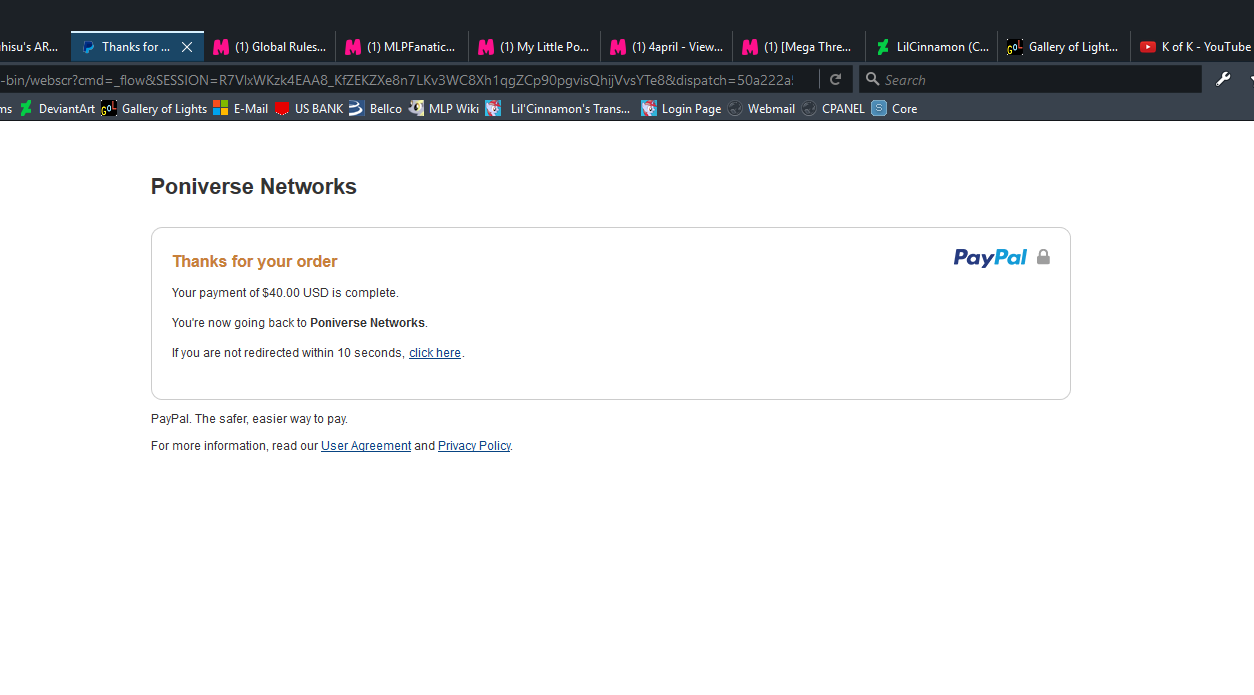The image size is (1254, 695).
Task: Open the E-Mail bookmark
Action: pos(241,108)
